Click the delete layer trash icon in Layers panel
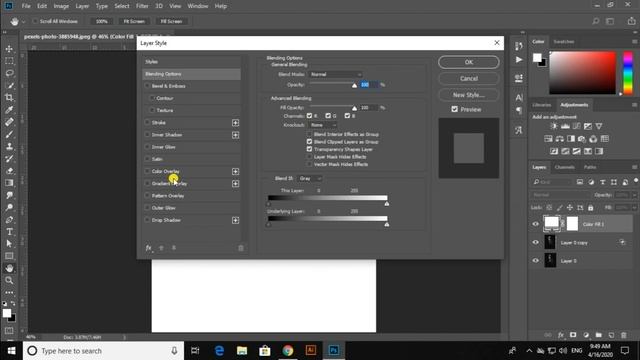640x360 pixels. click(x=624, y=335)
